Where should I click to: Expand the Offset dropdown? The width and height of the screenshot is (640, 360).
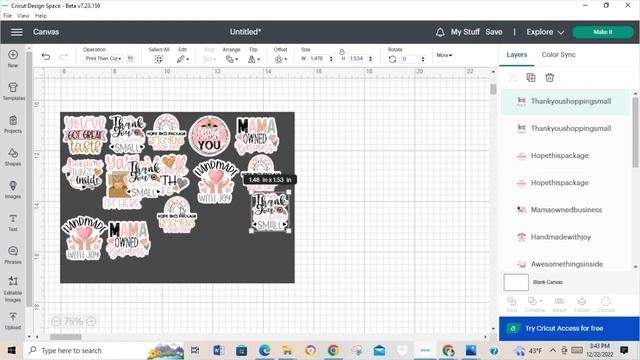tap(281, 59)
